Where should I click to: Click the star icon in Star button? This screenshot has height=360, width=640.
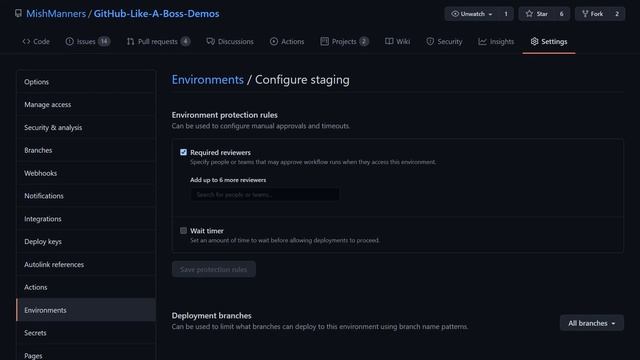point(529,14)
